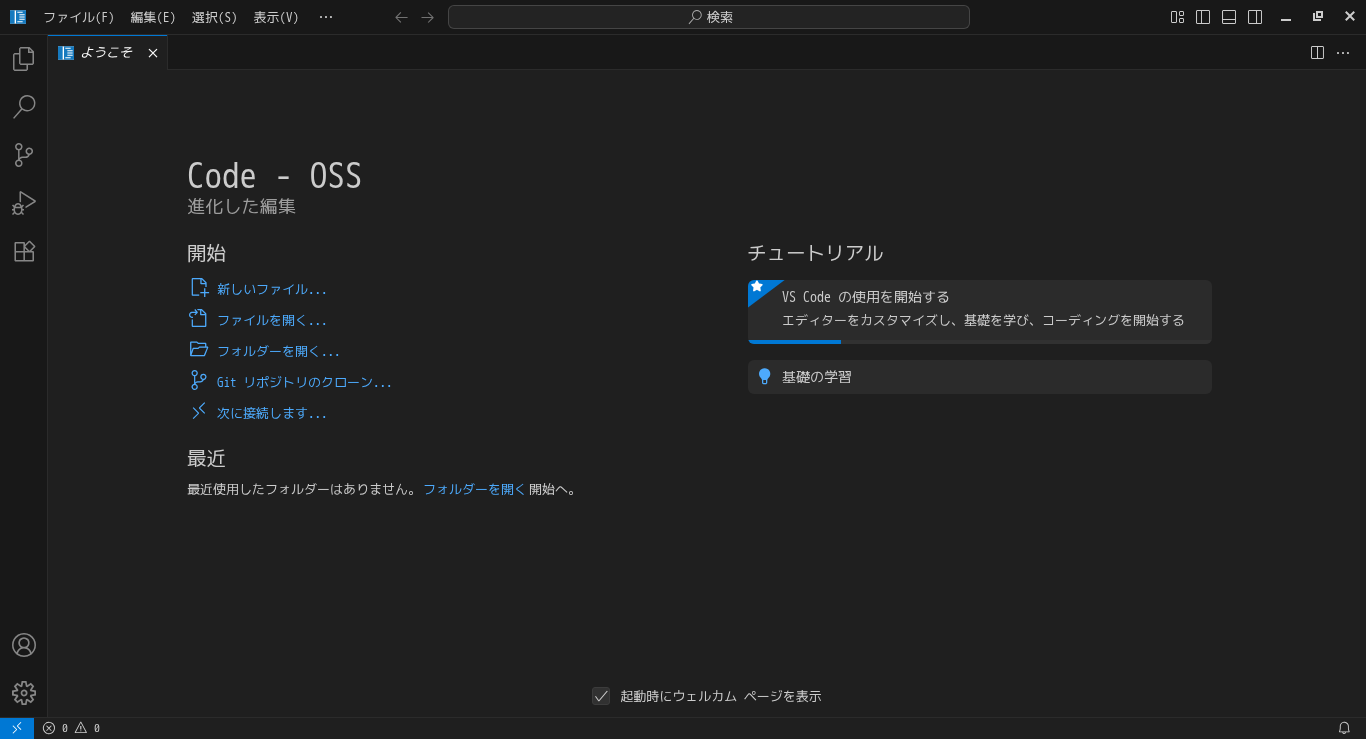The image size is (1366, 739).
Task: Uncheck 起動時にウェルカム ページを表示 checkbox
Action: click(601, 696)
